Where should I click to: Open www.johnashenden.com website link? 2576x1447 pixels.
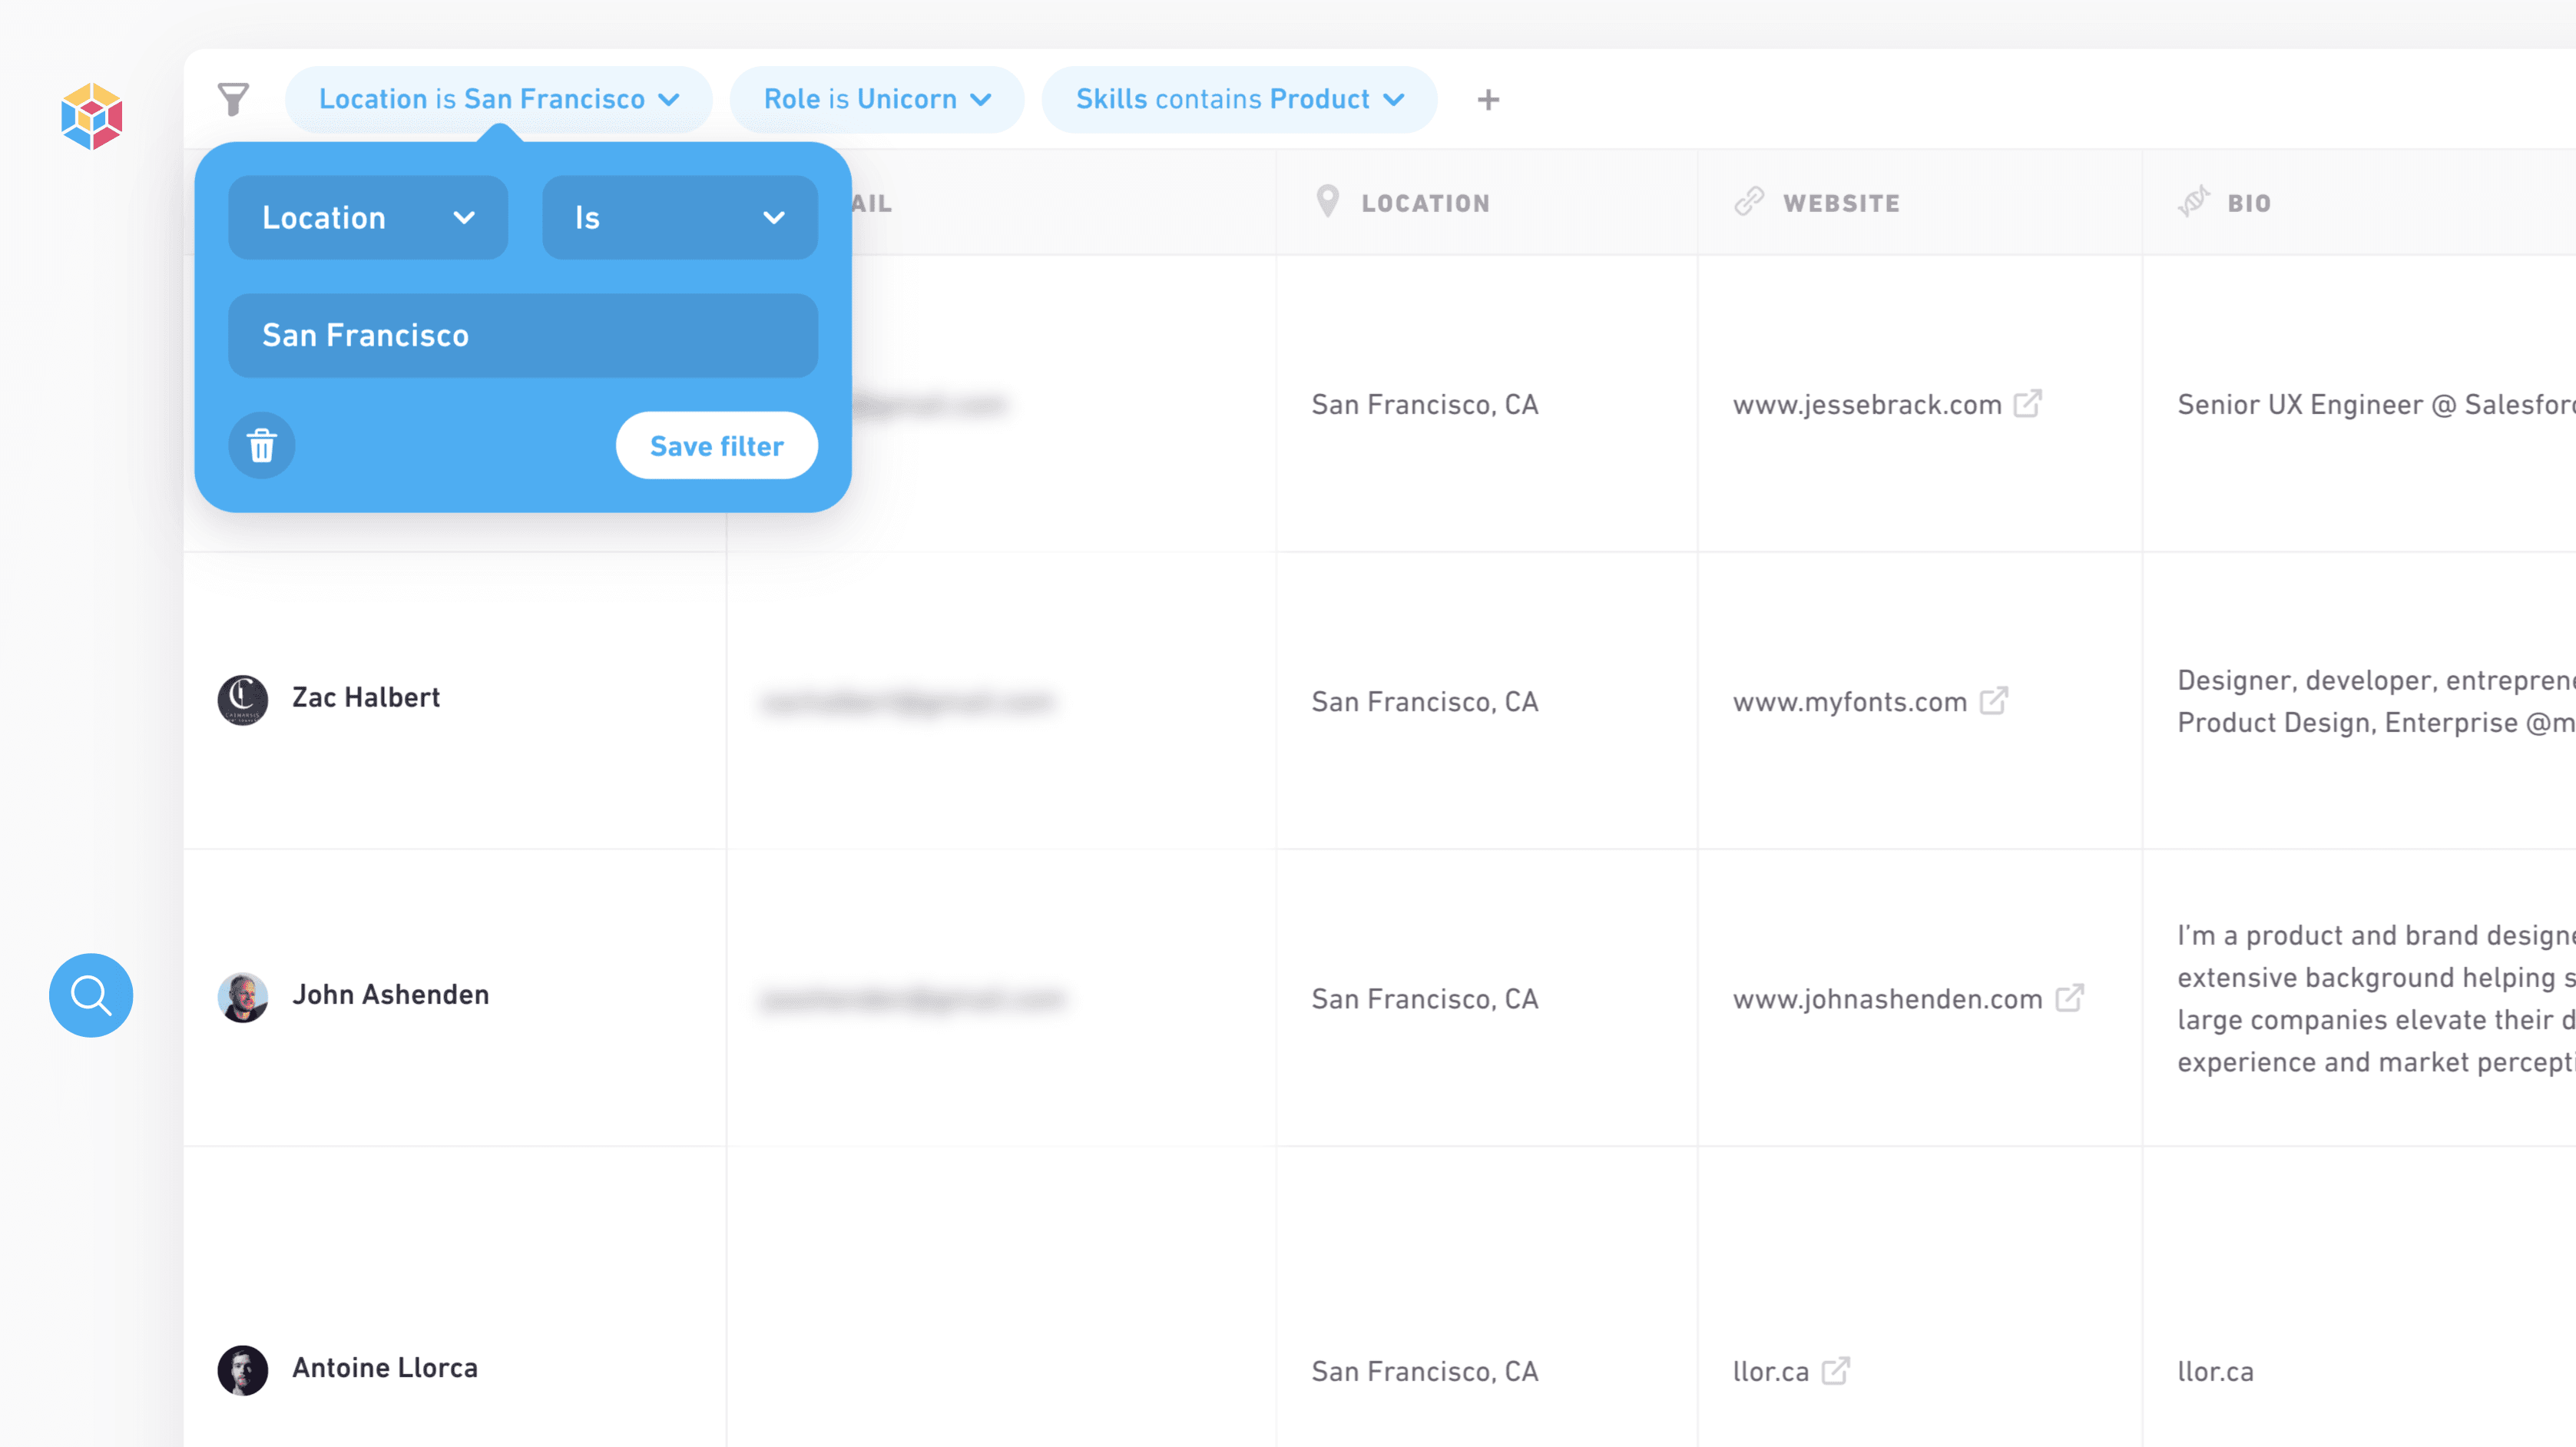(x=1887, y=999)
